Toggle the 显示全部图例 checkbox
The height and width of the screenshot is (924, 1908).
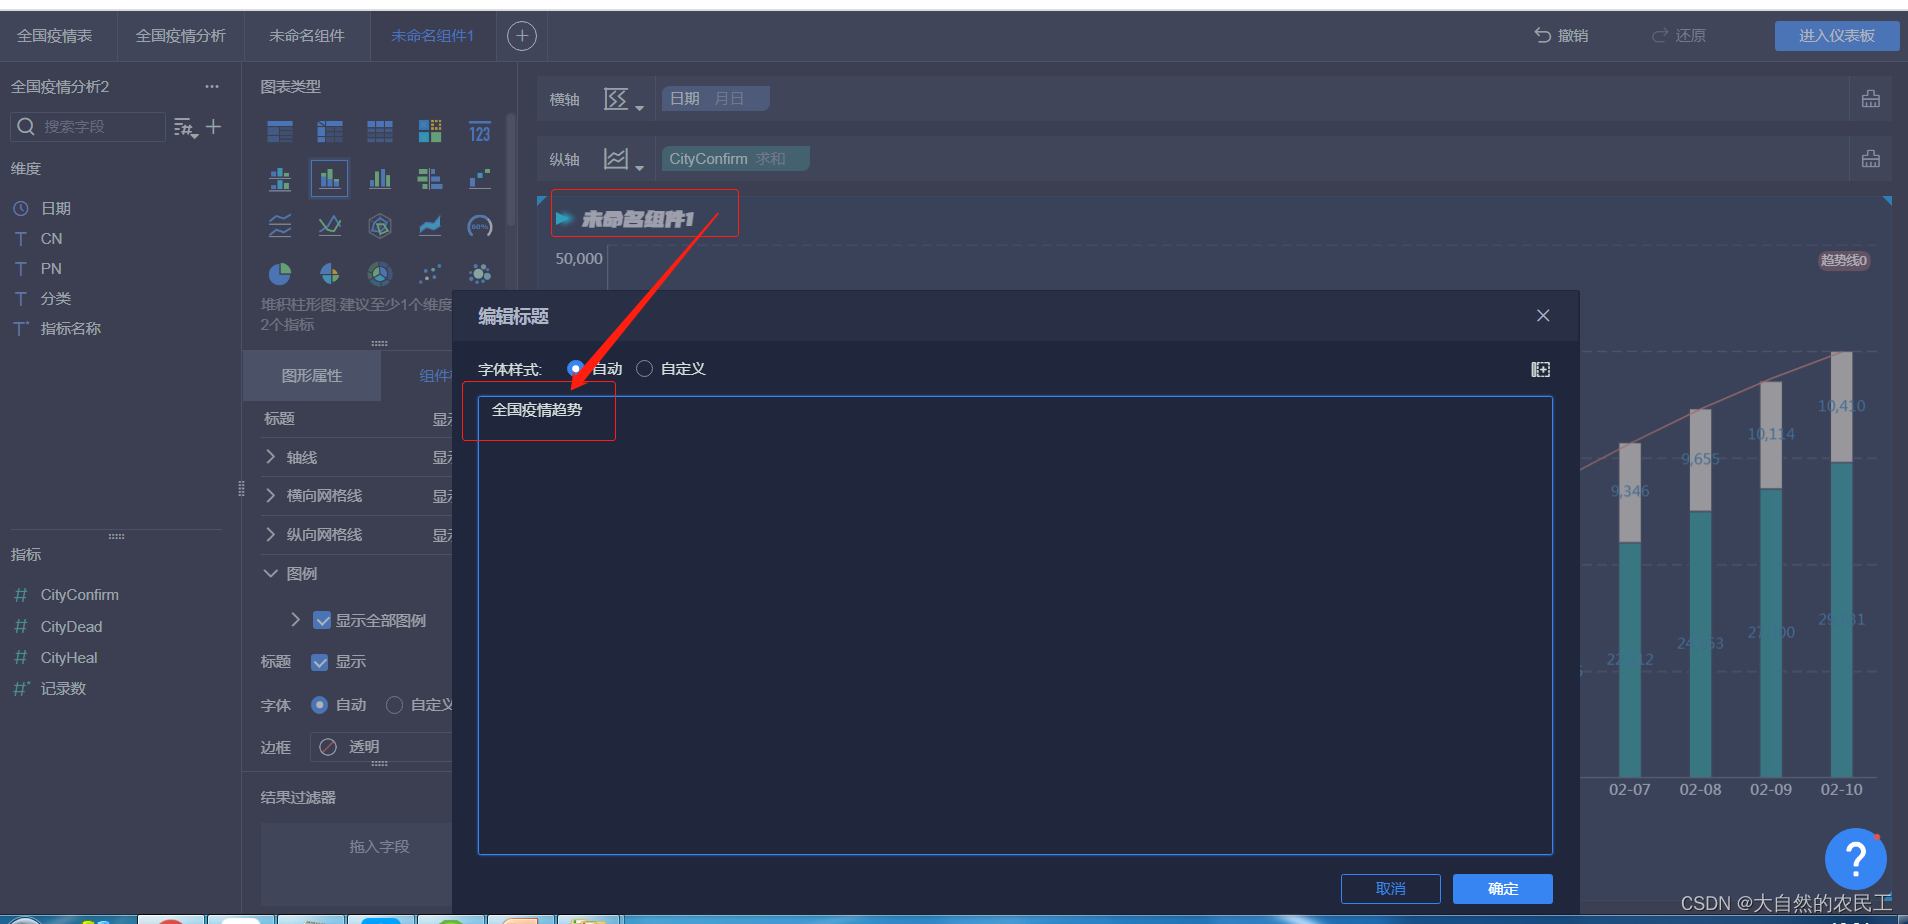(x=322, y=620)
